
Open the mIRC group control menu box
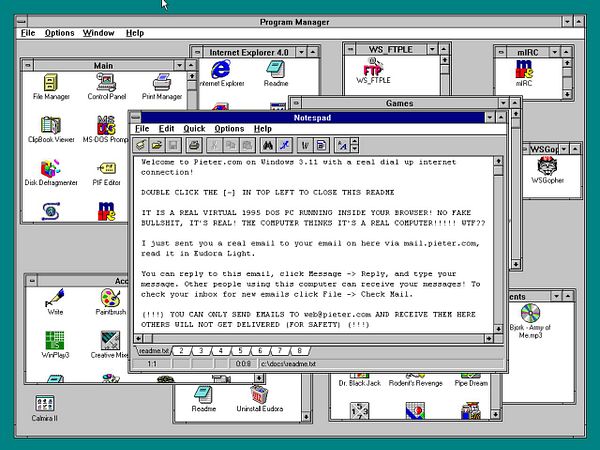pos(501,52)
